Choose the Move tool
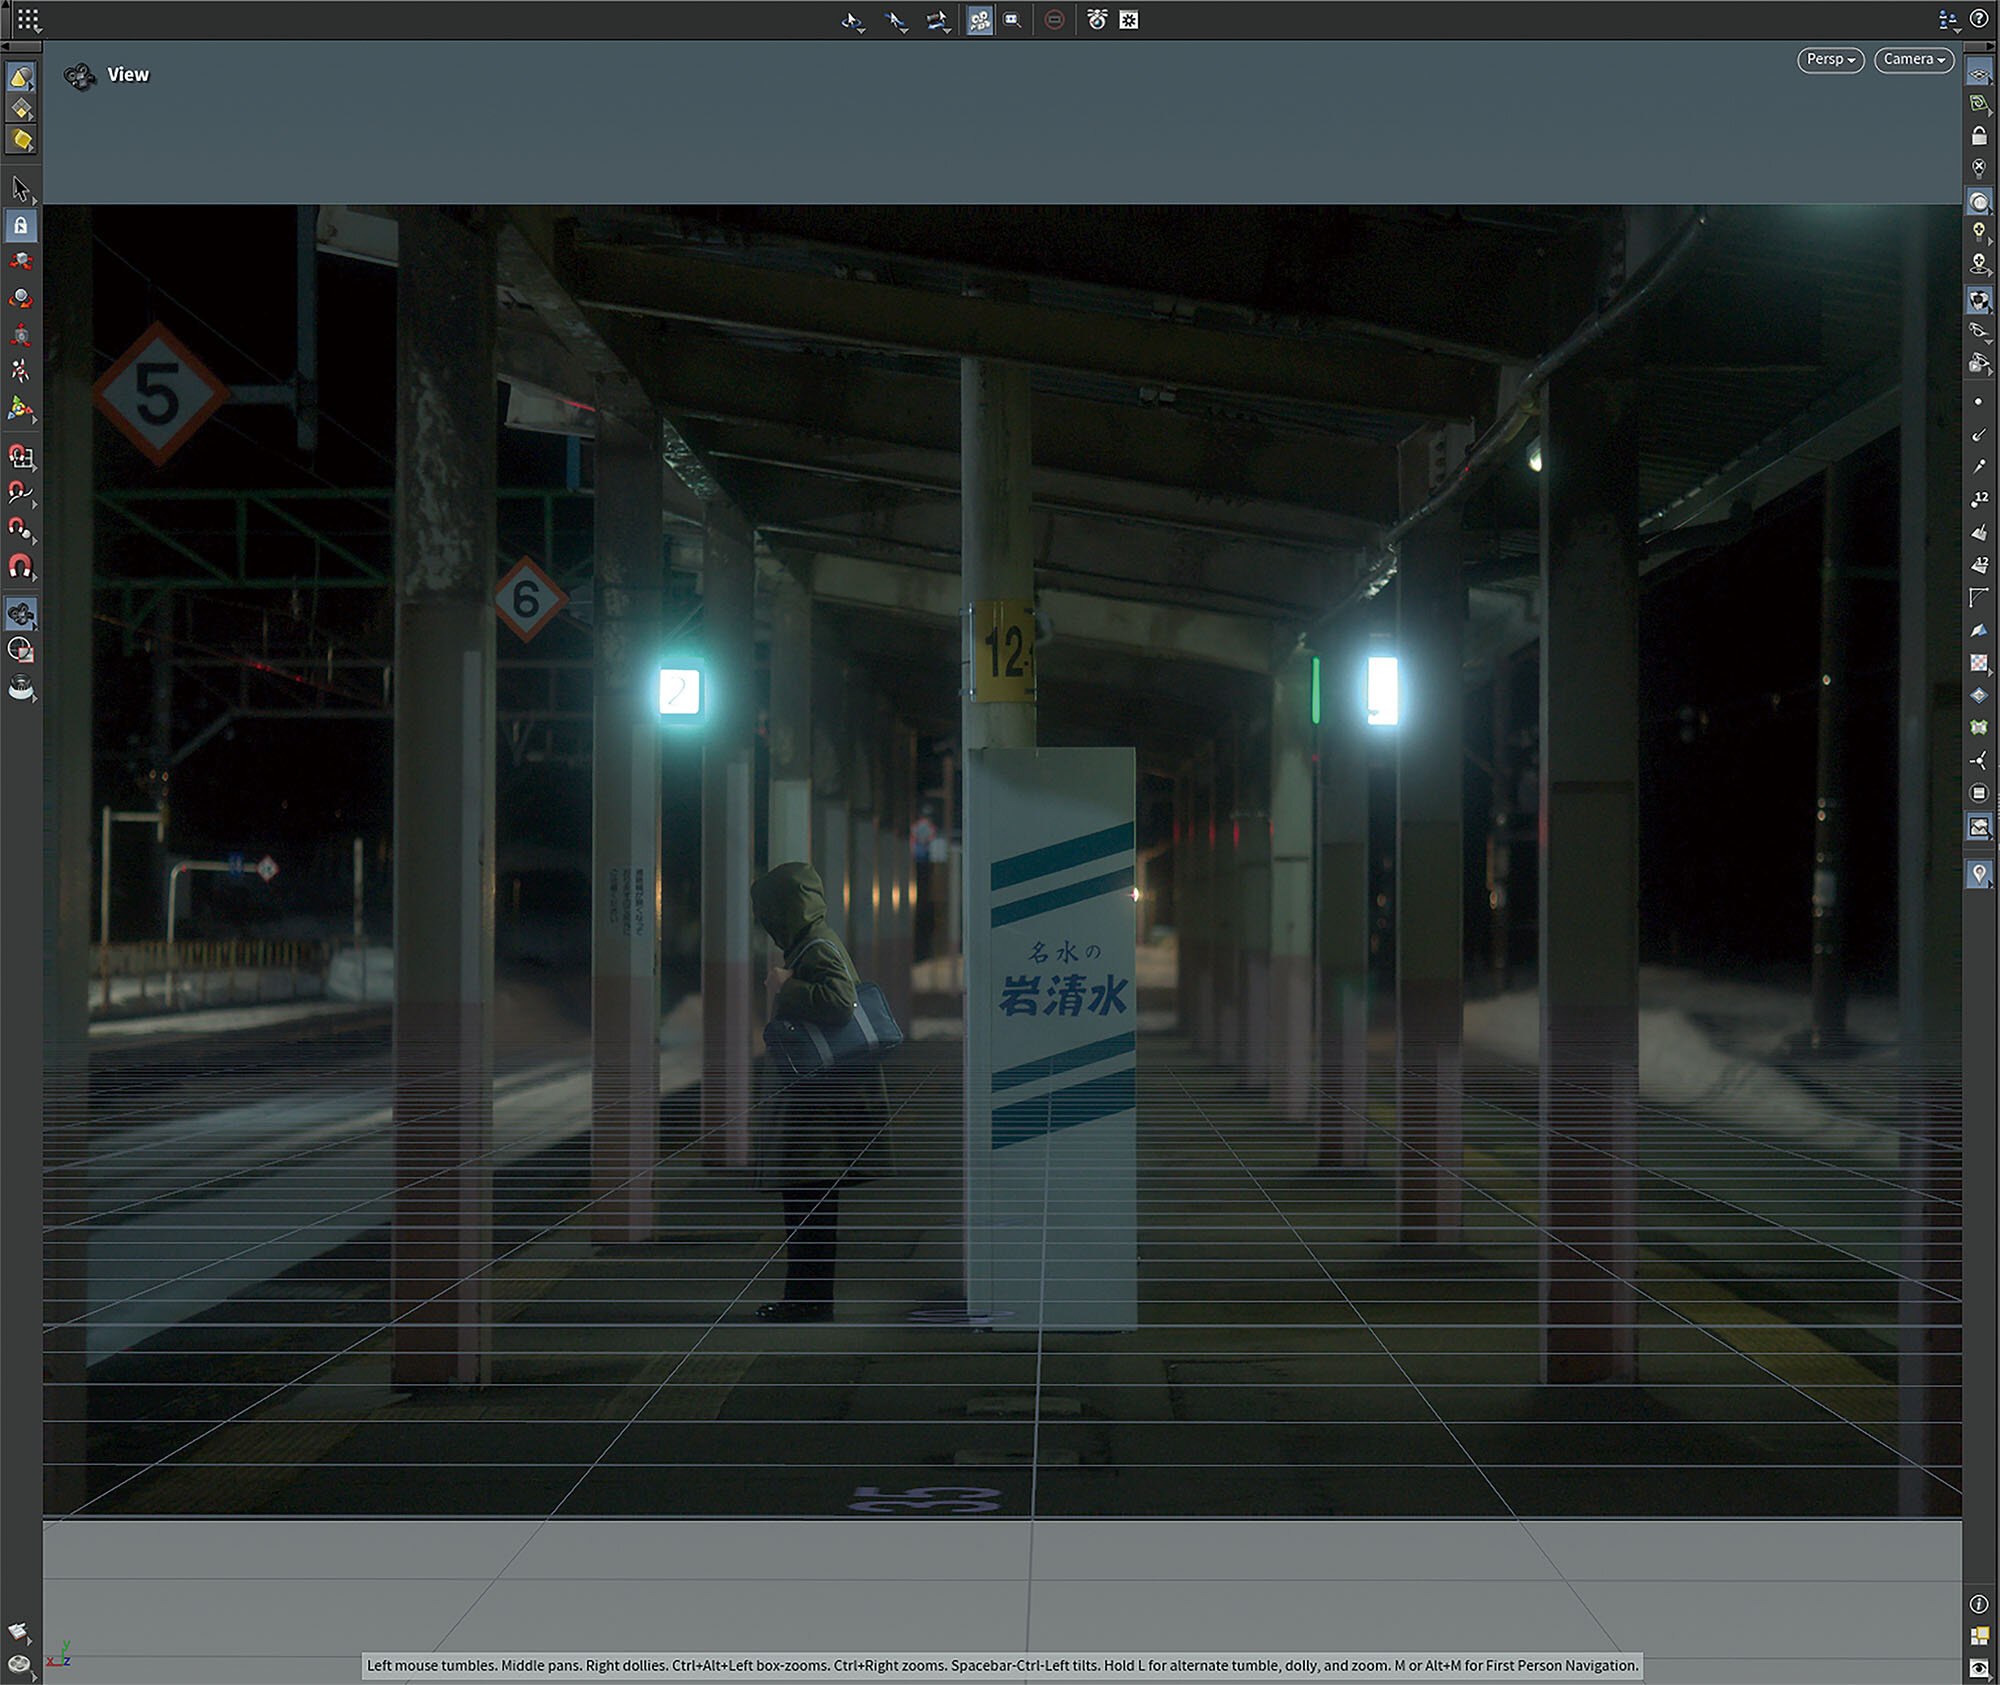The width and height of the screenshot is (2000, 1685). pyautogui.click(x=20, y=262)
